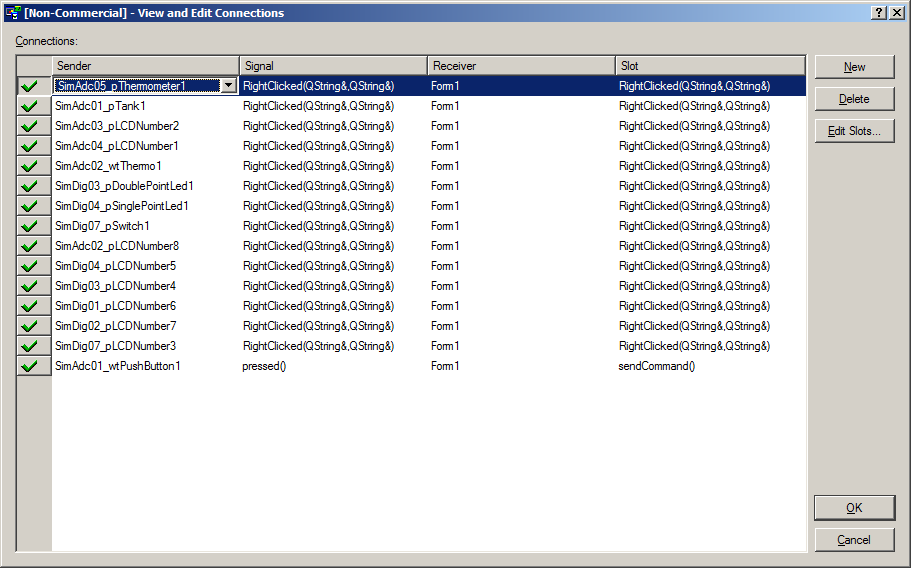Select the SimDig02_pLCDNumber7 sender cell
The image size is (911, 568).
(146, 326)
